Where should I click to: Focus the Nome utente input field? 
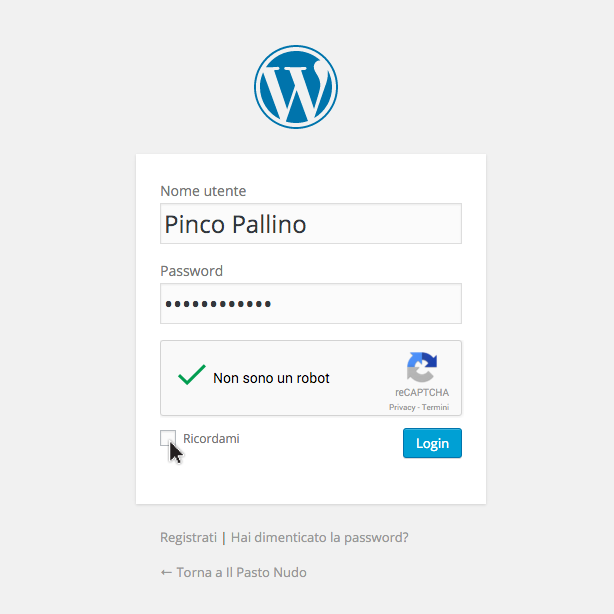tap(311, 224)
